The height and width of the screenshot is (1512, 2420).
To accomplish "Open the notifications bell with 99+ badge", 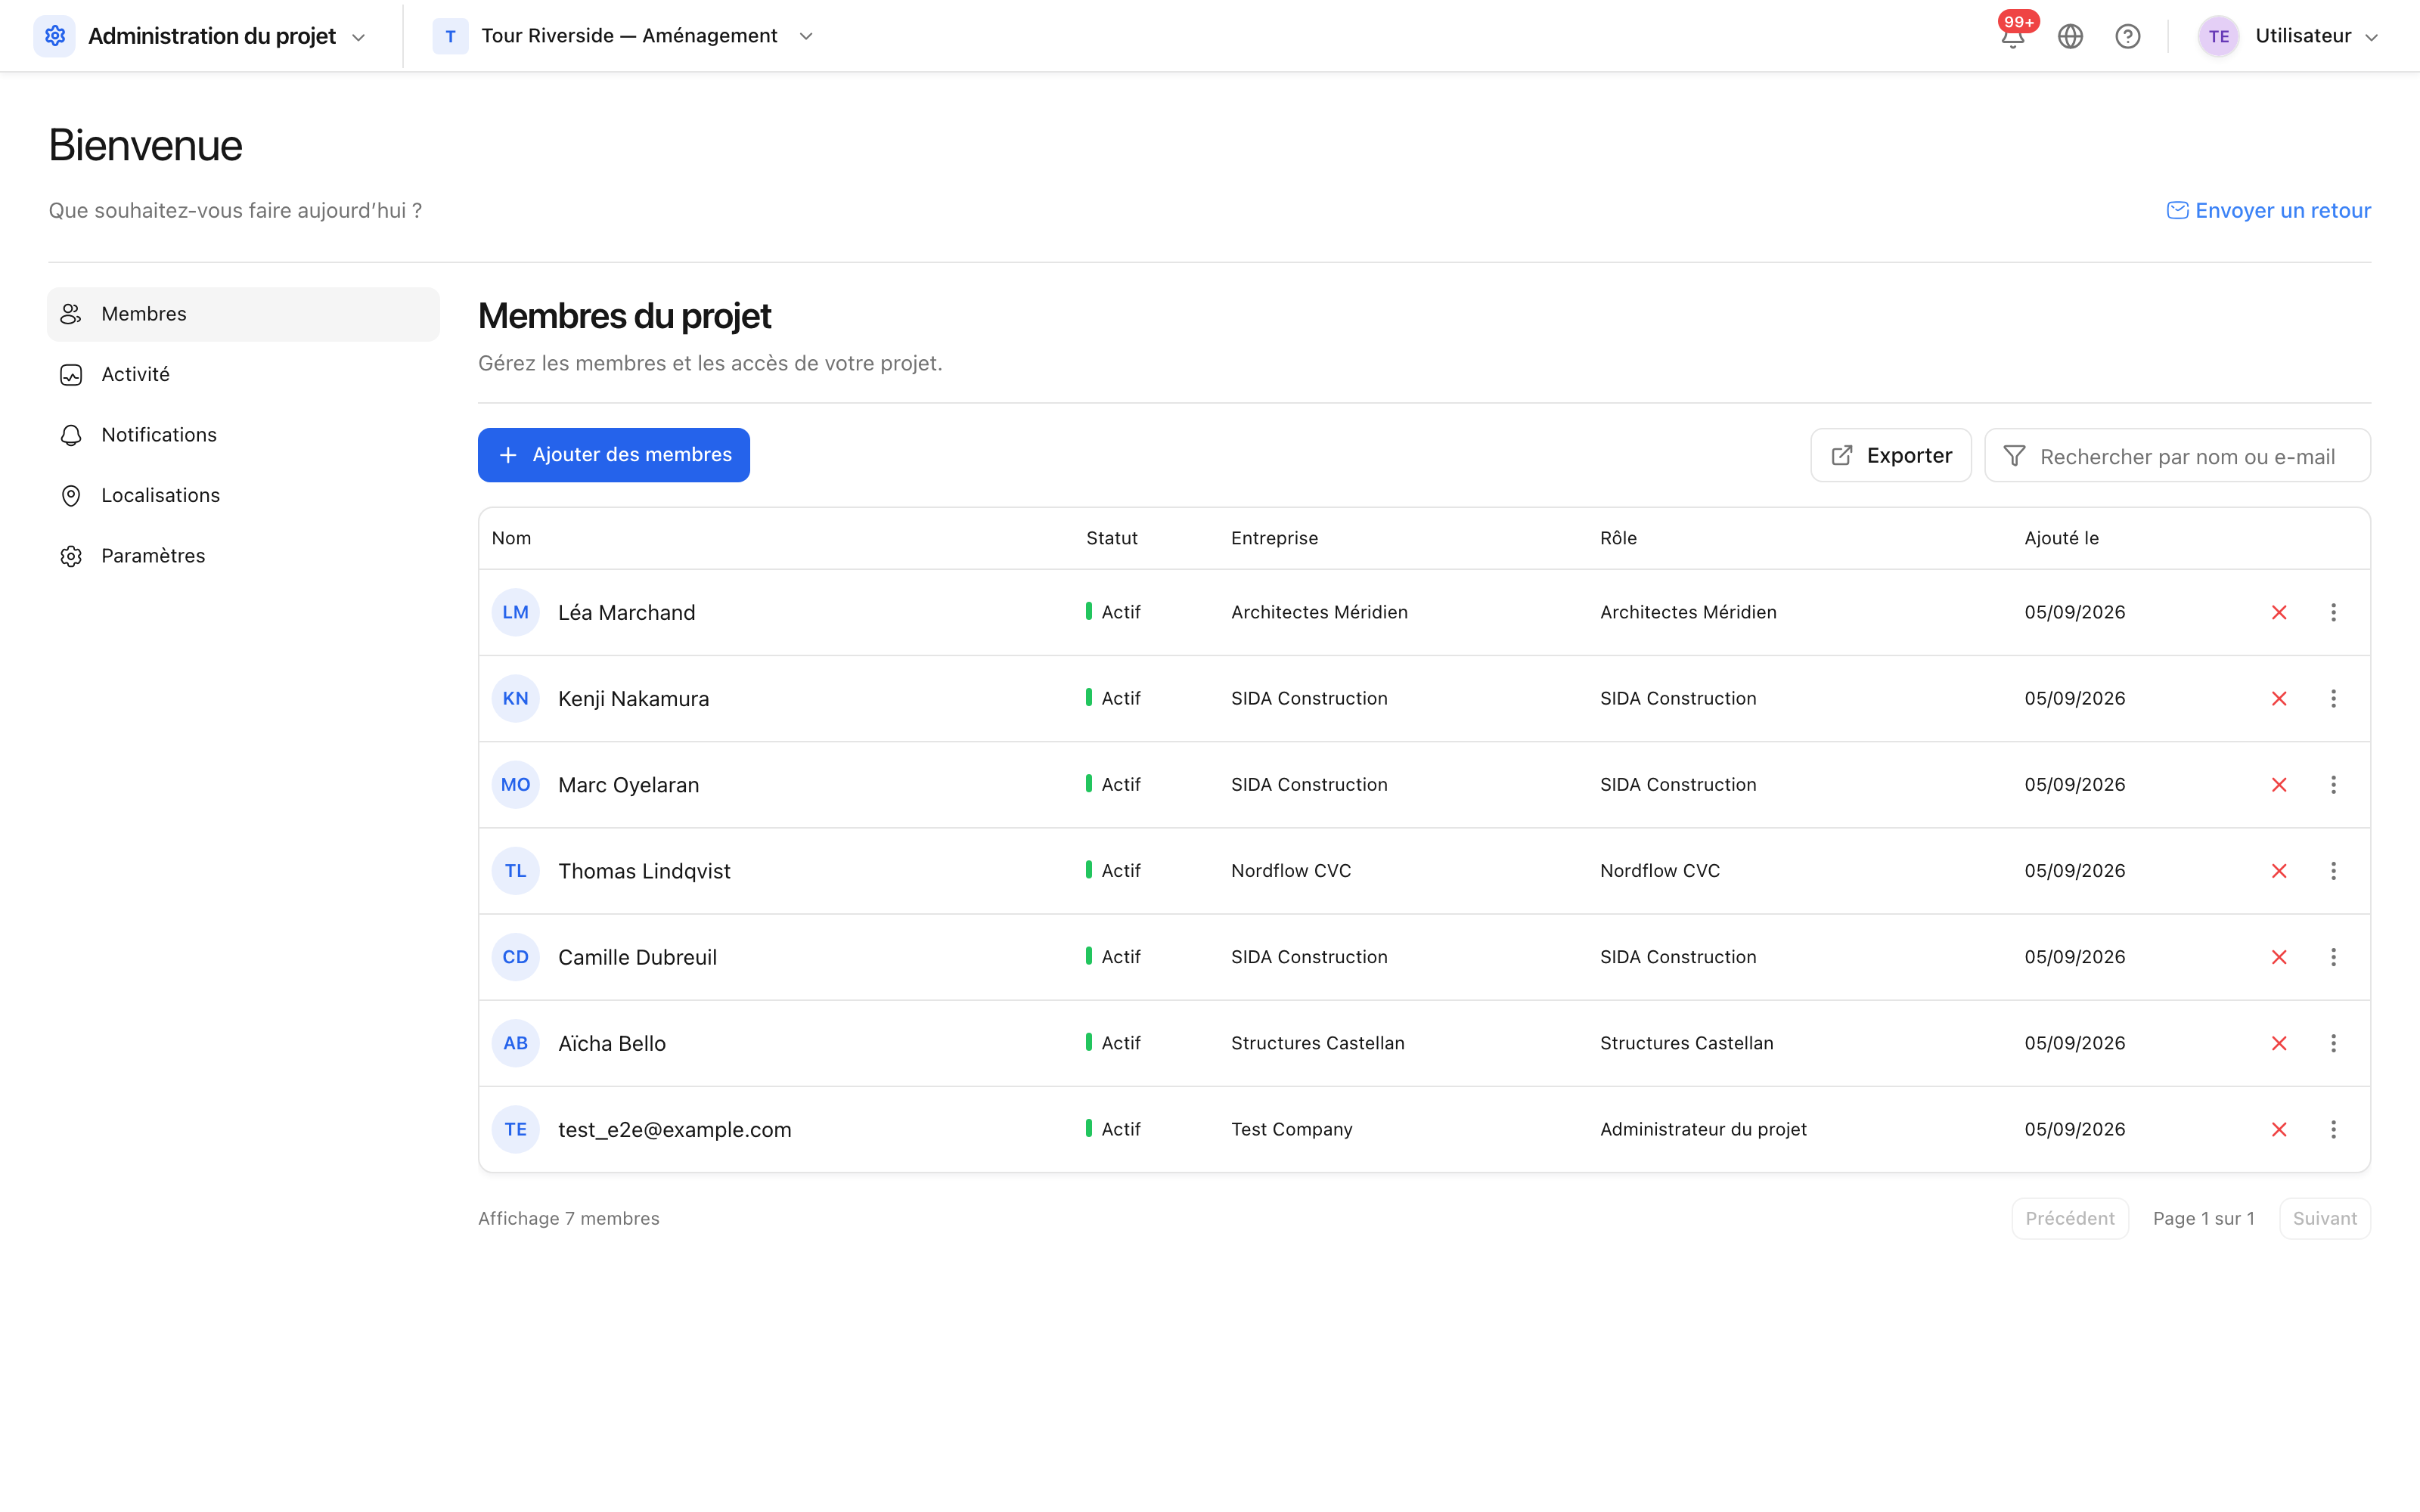I will point(2013,36).
